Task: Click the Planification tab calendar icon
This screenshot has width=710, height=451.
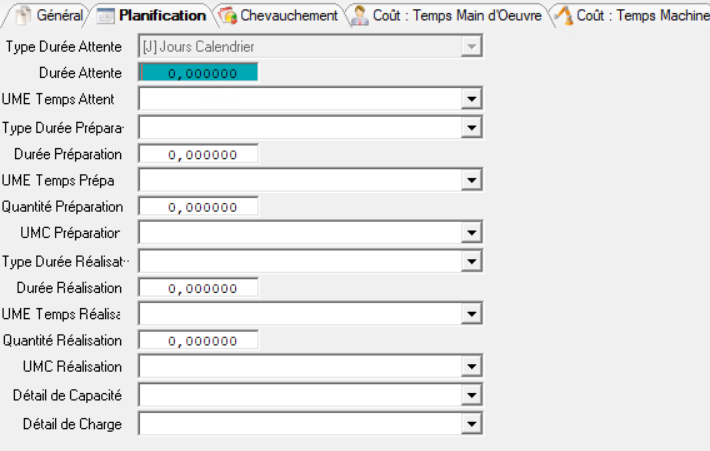Action: tap(106, 16)
